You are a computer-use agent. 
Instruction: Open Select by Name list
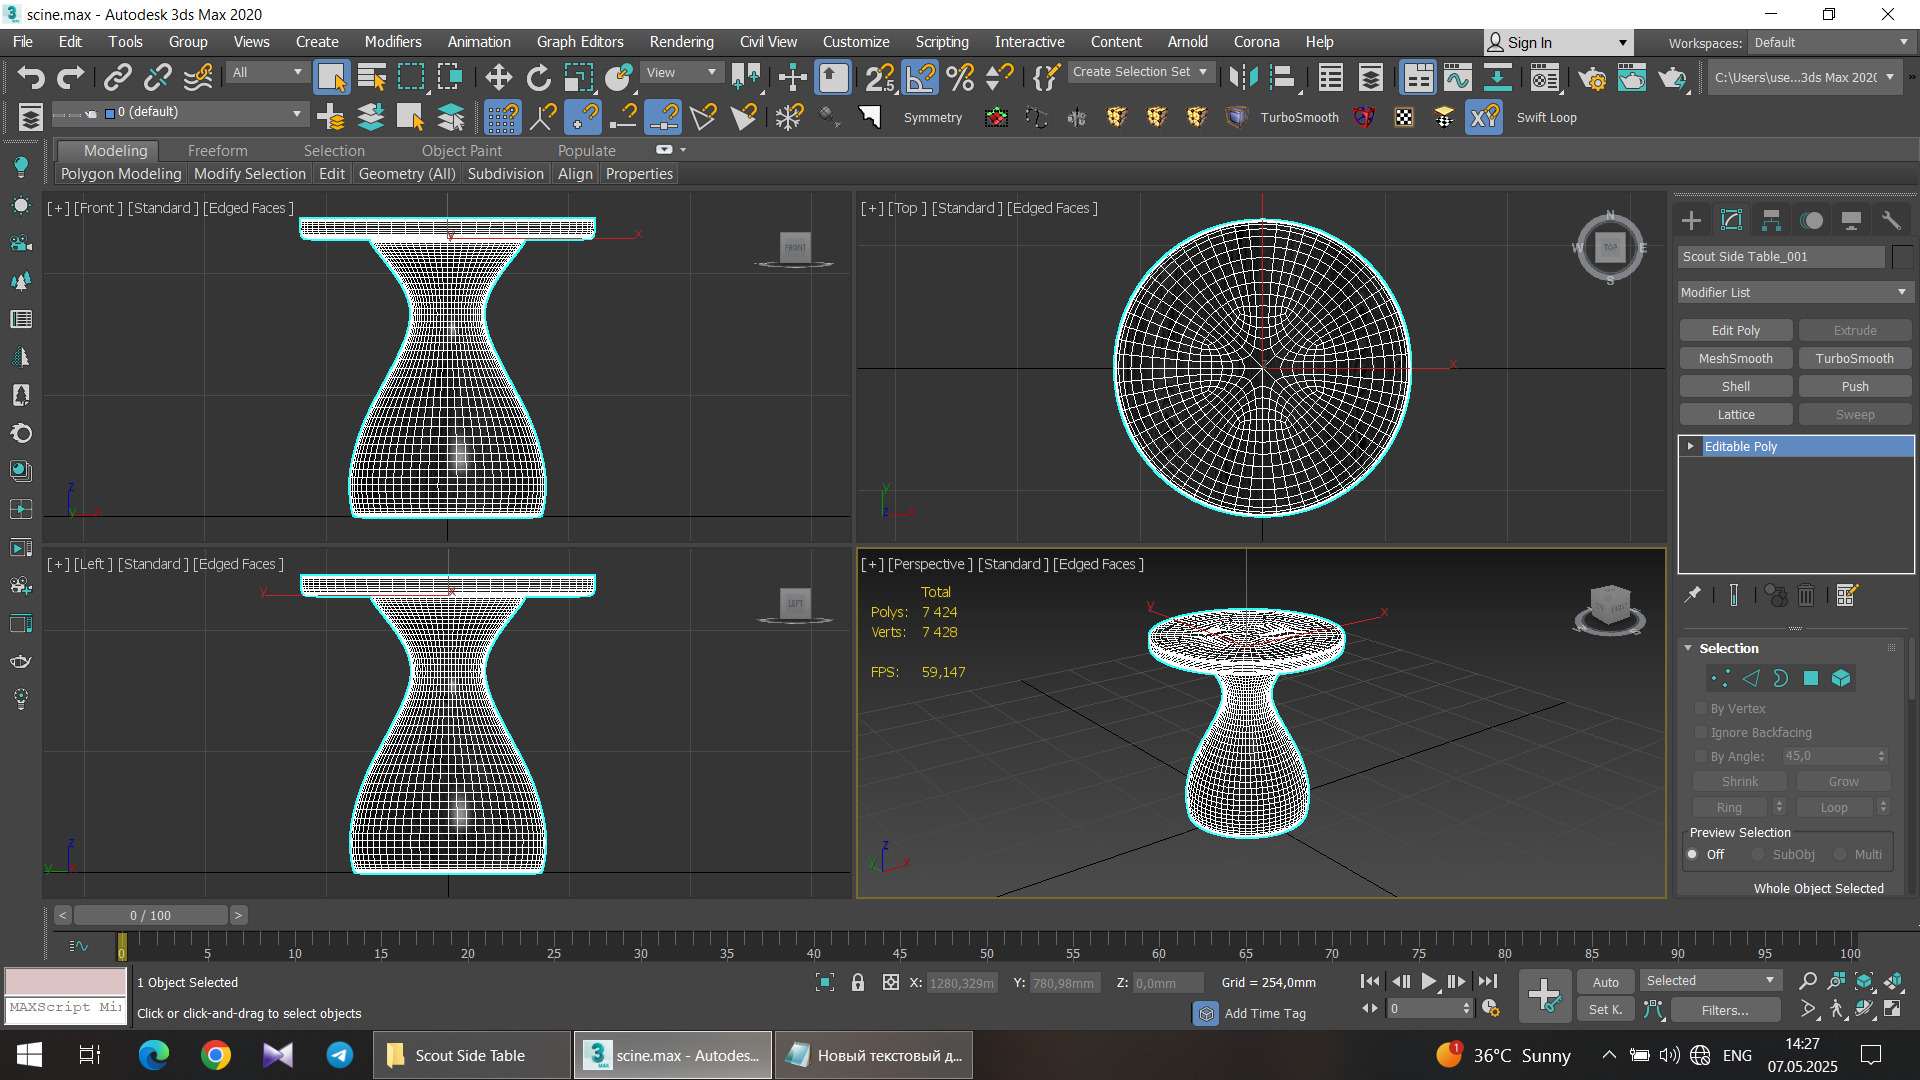point(371,77)
